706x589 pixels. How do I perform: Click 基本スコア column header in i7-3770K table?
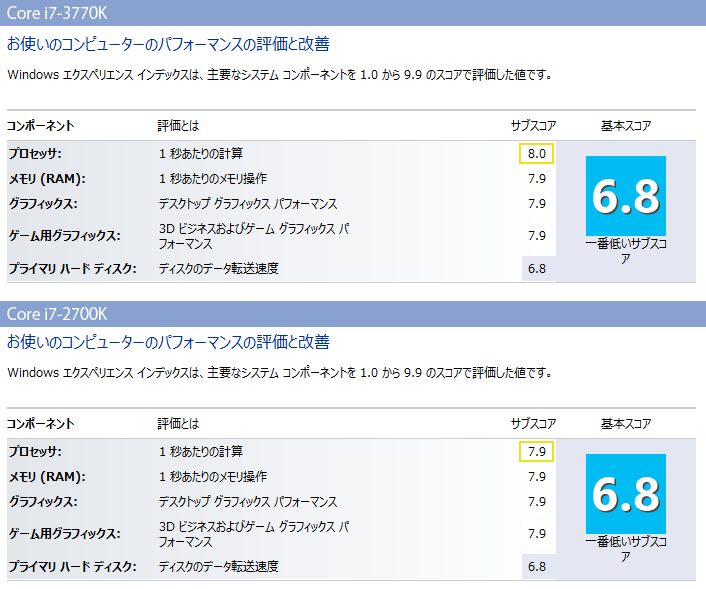coord(626,126)
